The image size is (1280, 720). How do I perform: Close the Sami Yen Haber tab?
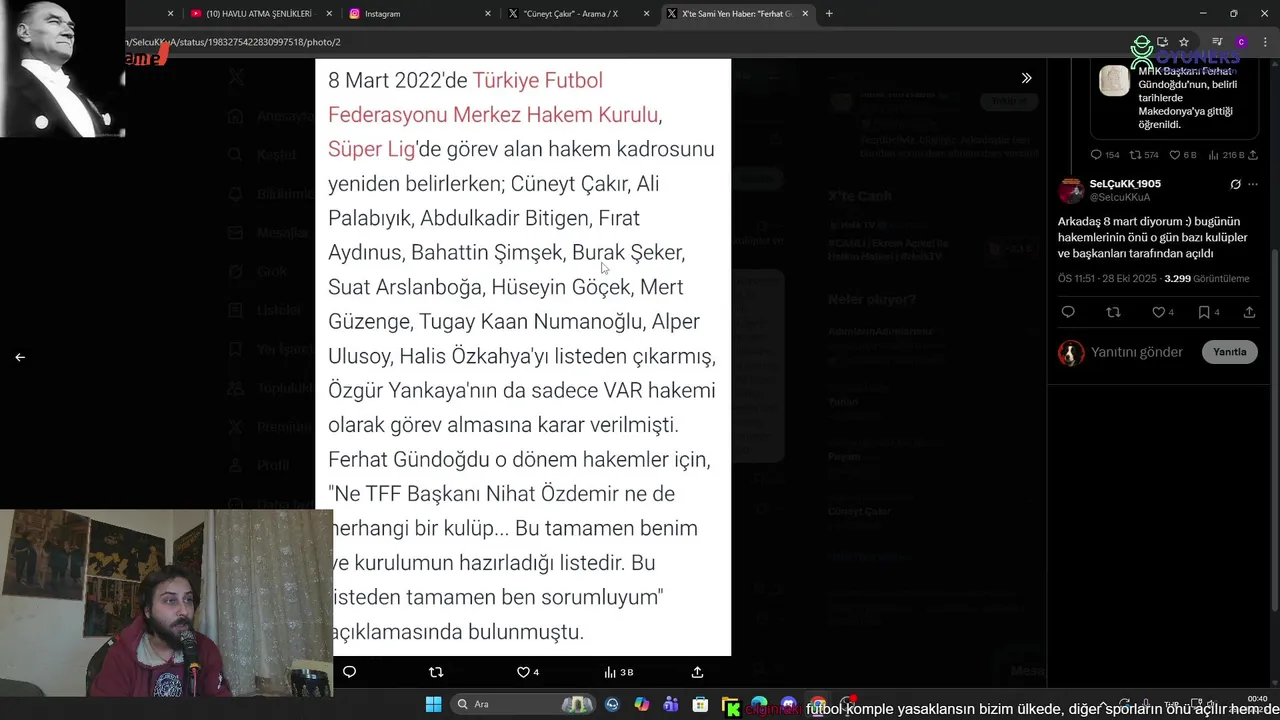coord(807,14)
